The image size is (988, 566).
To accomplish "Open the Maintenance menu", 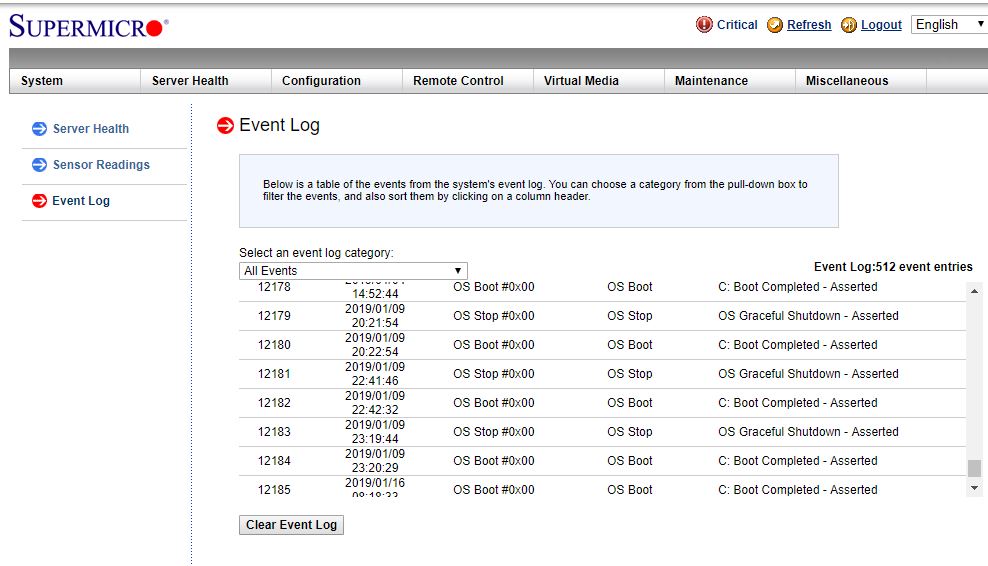I will tap(711, 81).
